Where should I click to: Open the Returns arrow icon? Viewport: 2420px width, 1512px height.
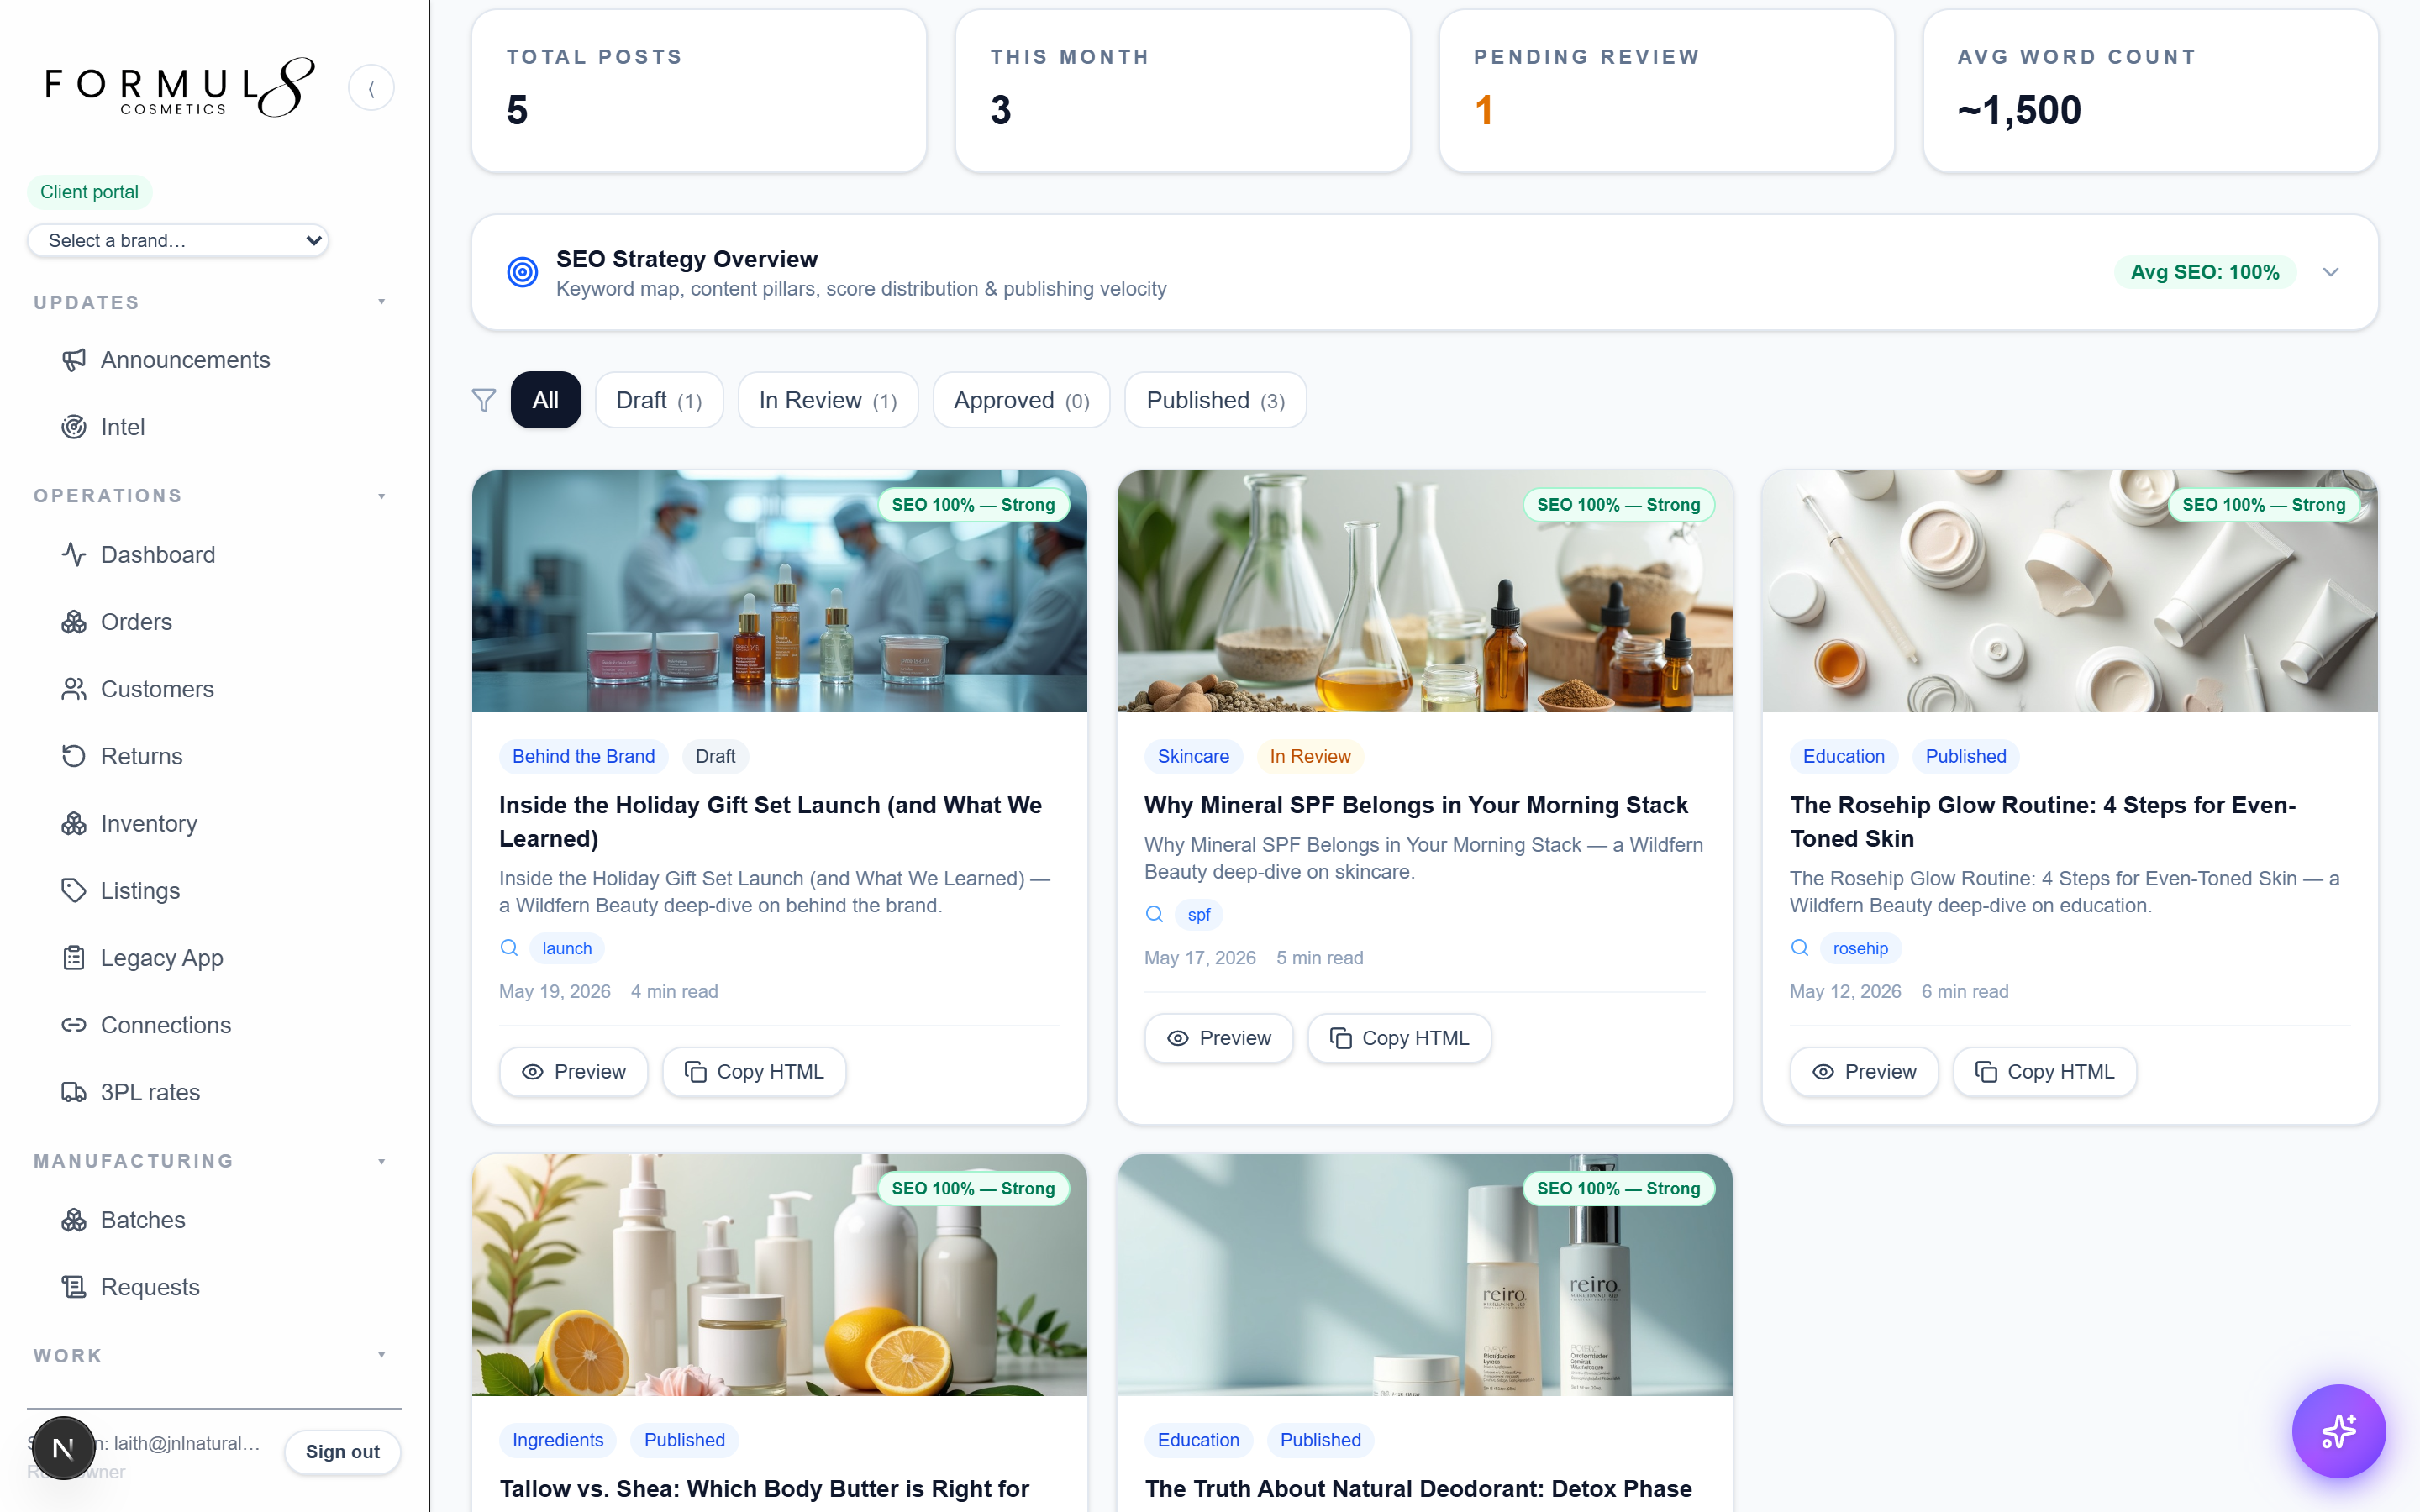click(74, 756)
